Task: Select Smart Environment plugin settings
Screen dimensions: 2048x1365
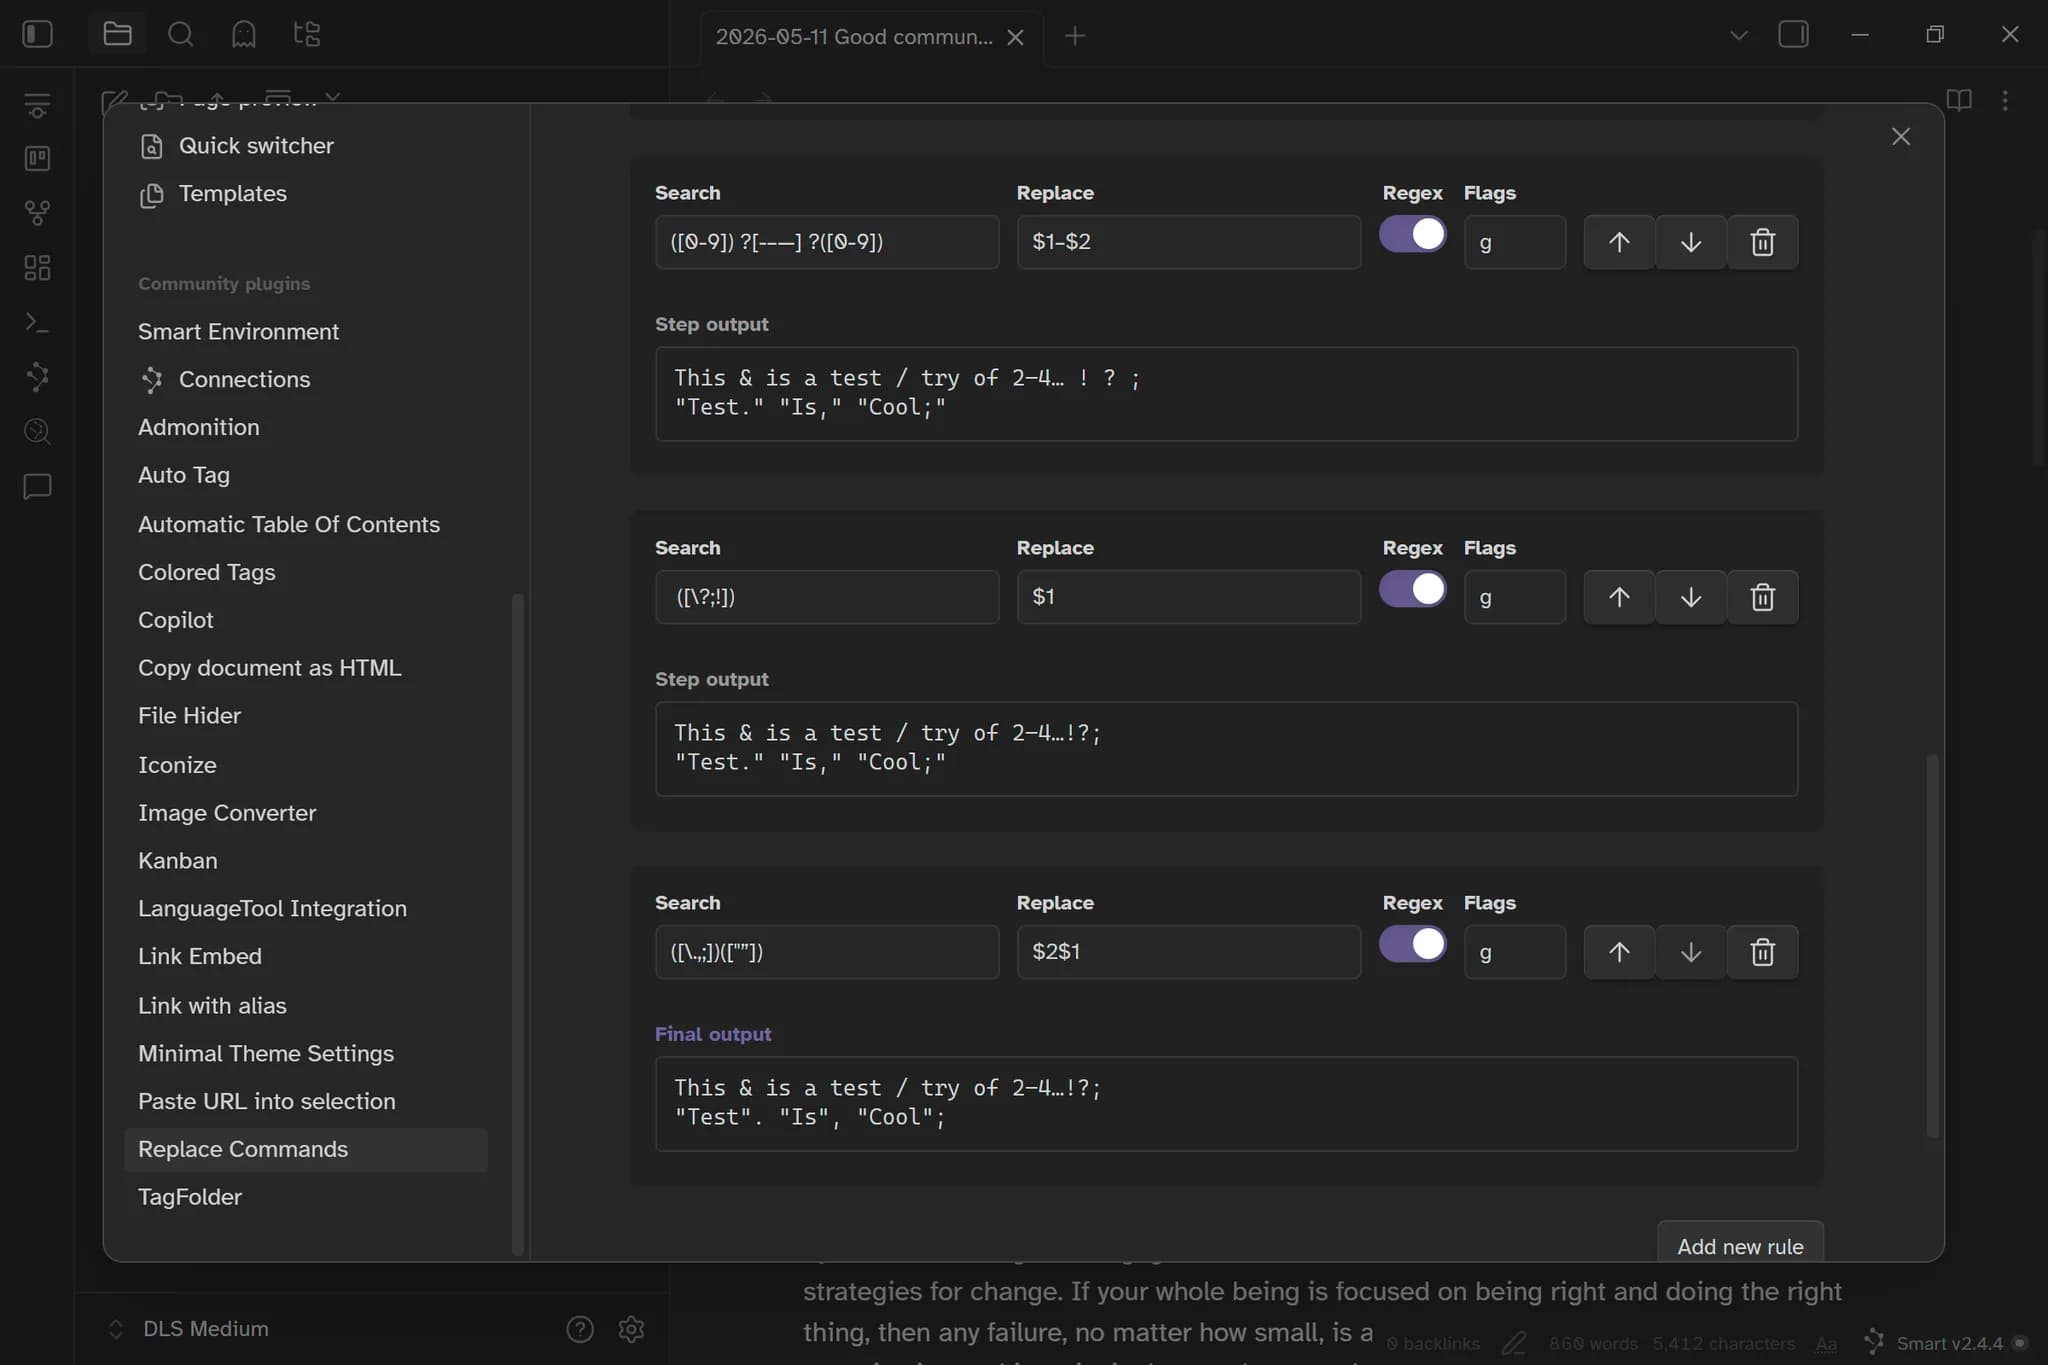Action: 306,331
